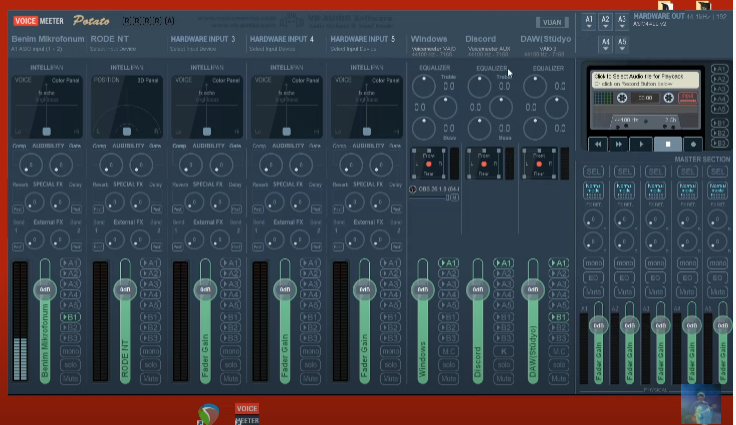Disable A1 routing on Windows strip
736x425 pixels.
pos(448,263)
